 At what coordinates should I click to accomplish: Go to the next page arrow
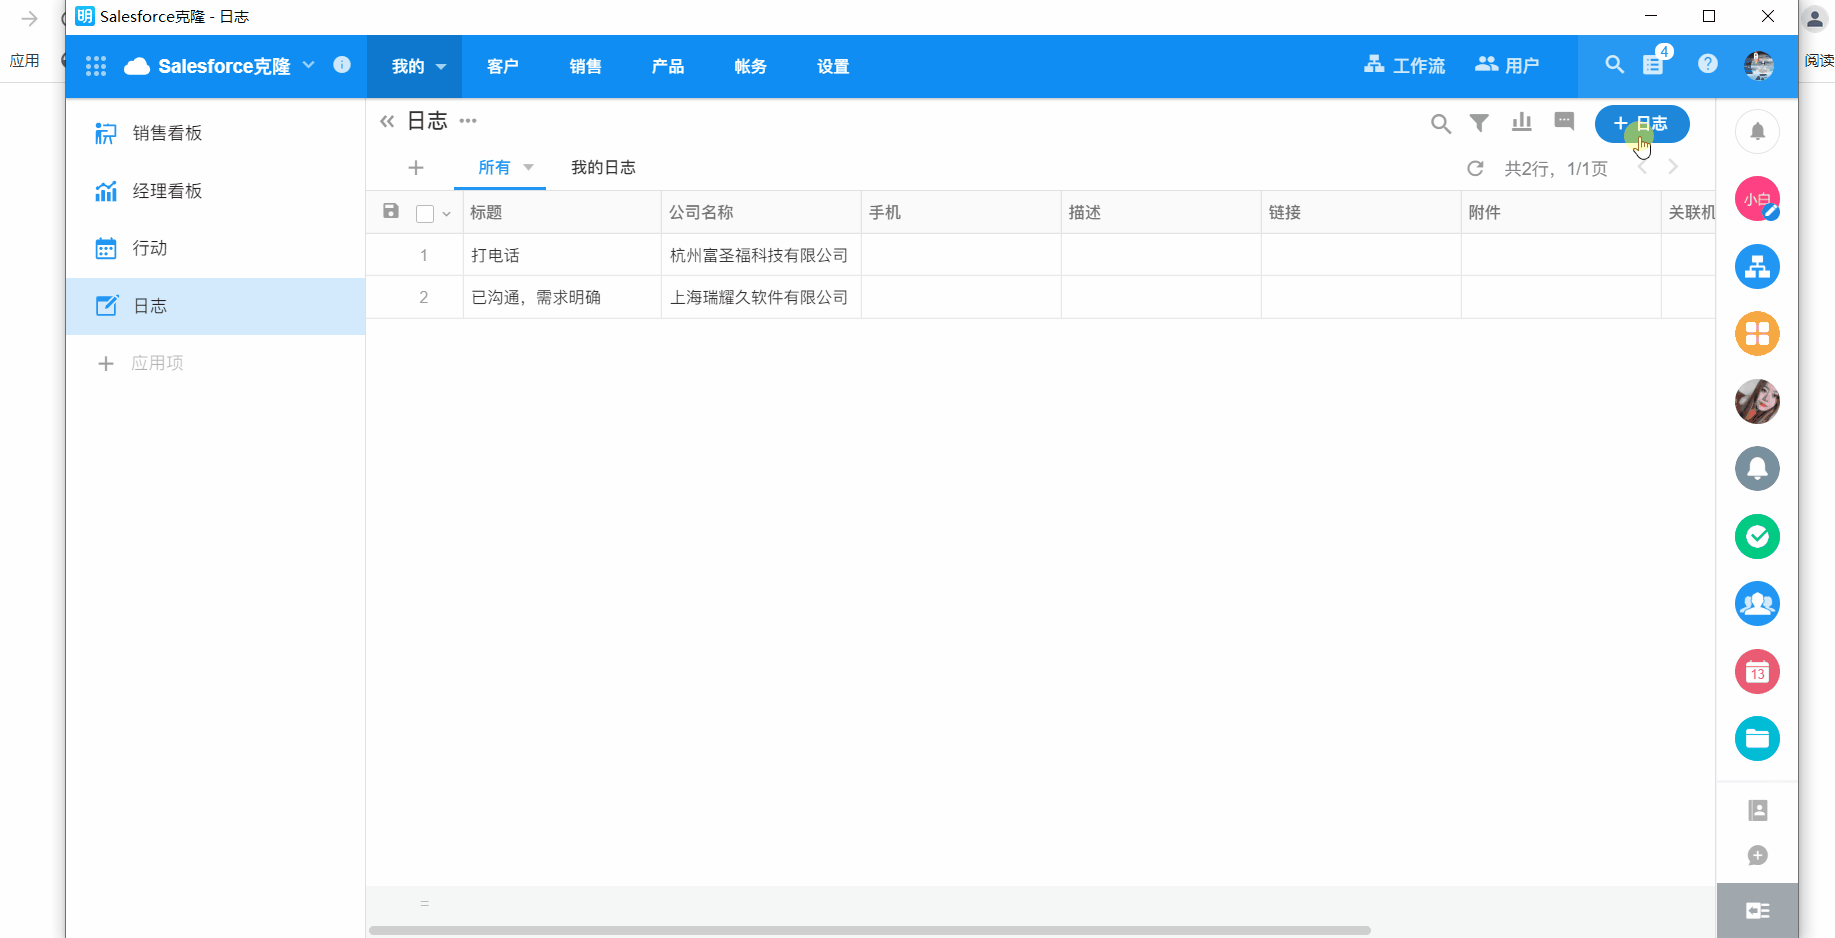pyautogui.click(x=1673, y=168)
